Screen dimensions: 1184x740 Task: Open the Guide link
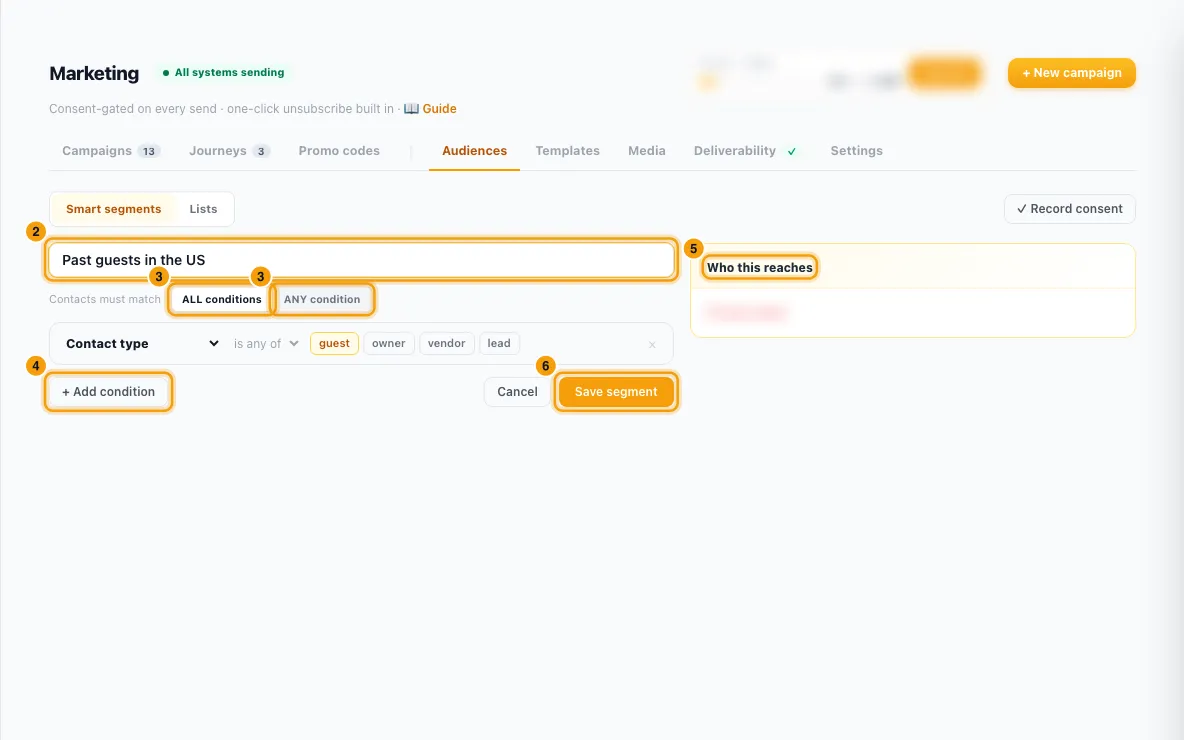(x=439, y=109)
